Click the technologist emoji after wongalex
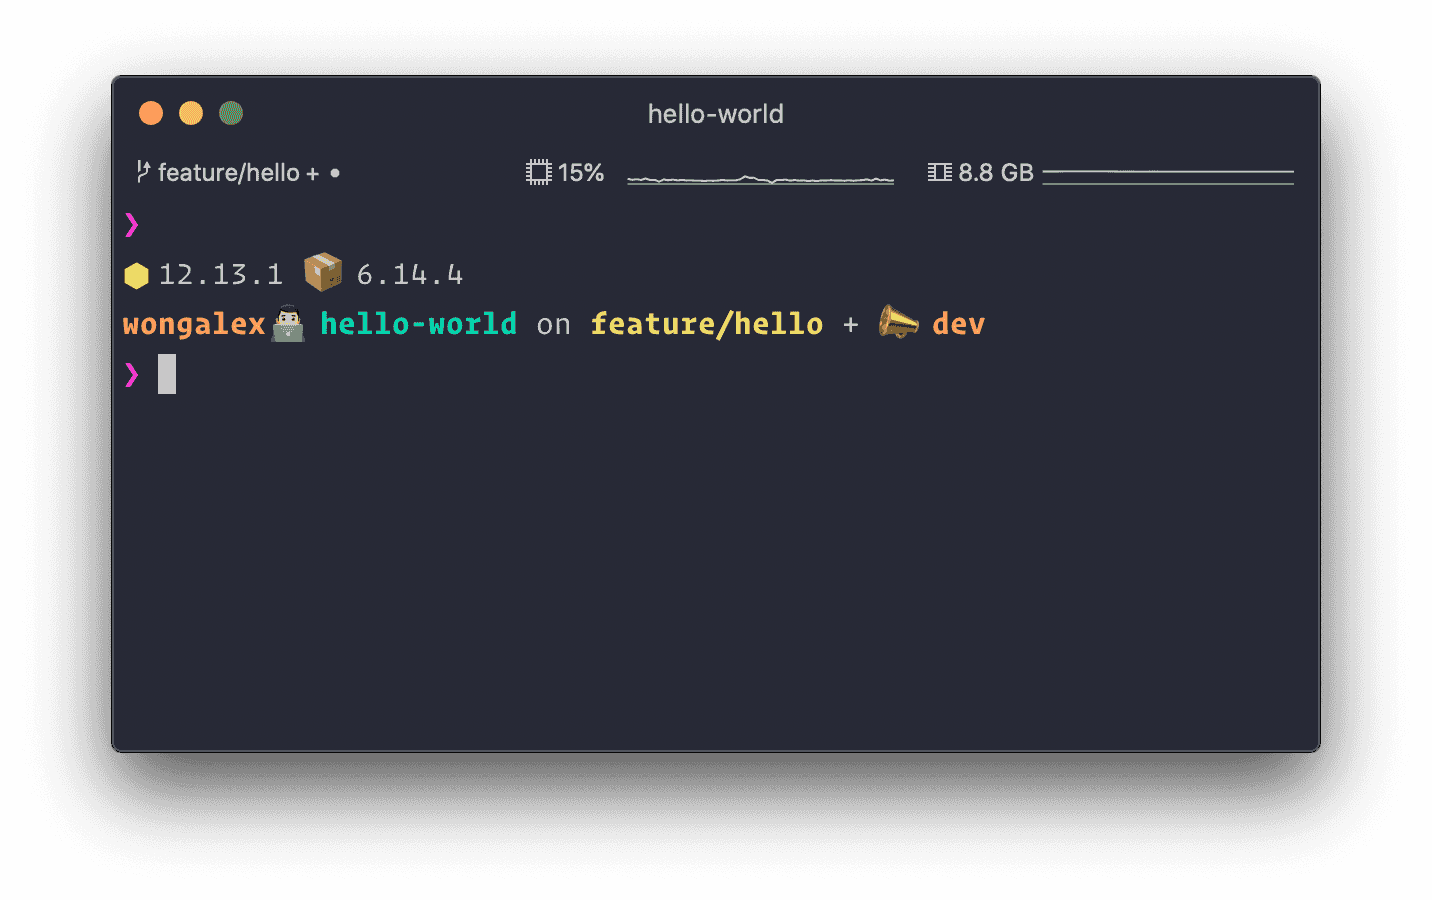Screen dimensions: 1432x900 pos(288,323)
